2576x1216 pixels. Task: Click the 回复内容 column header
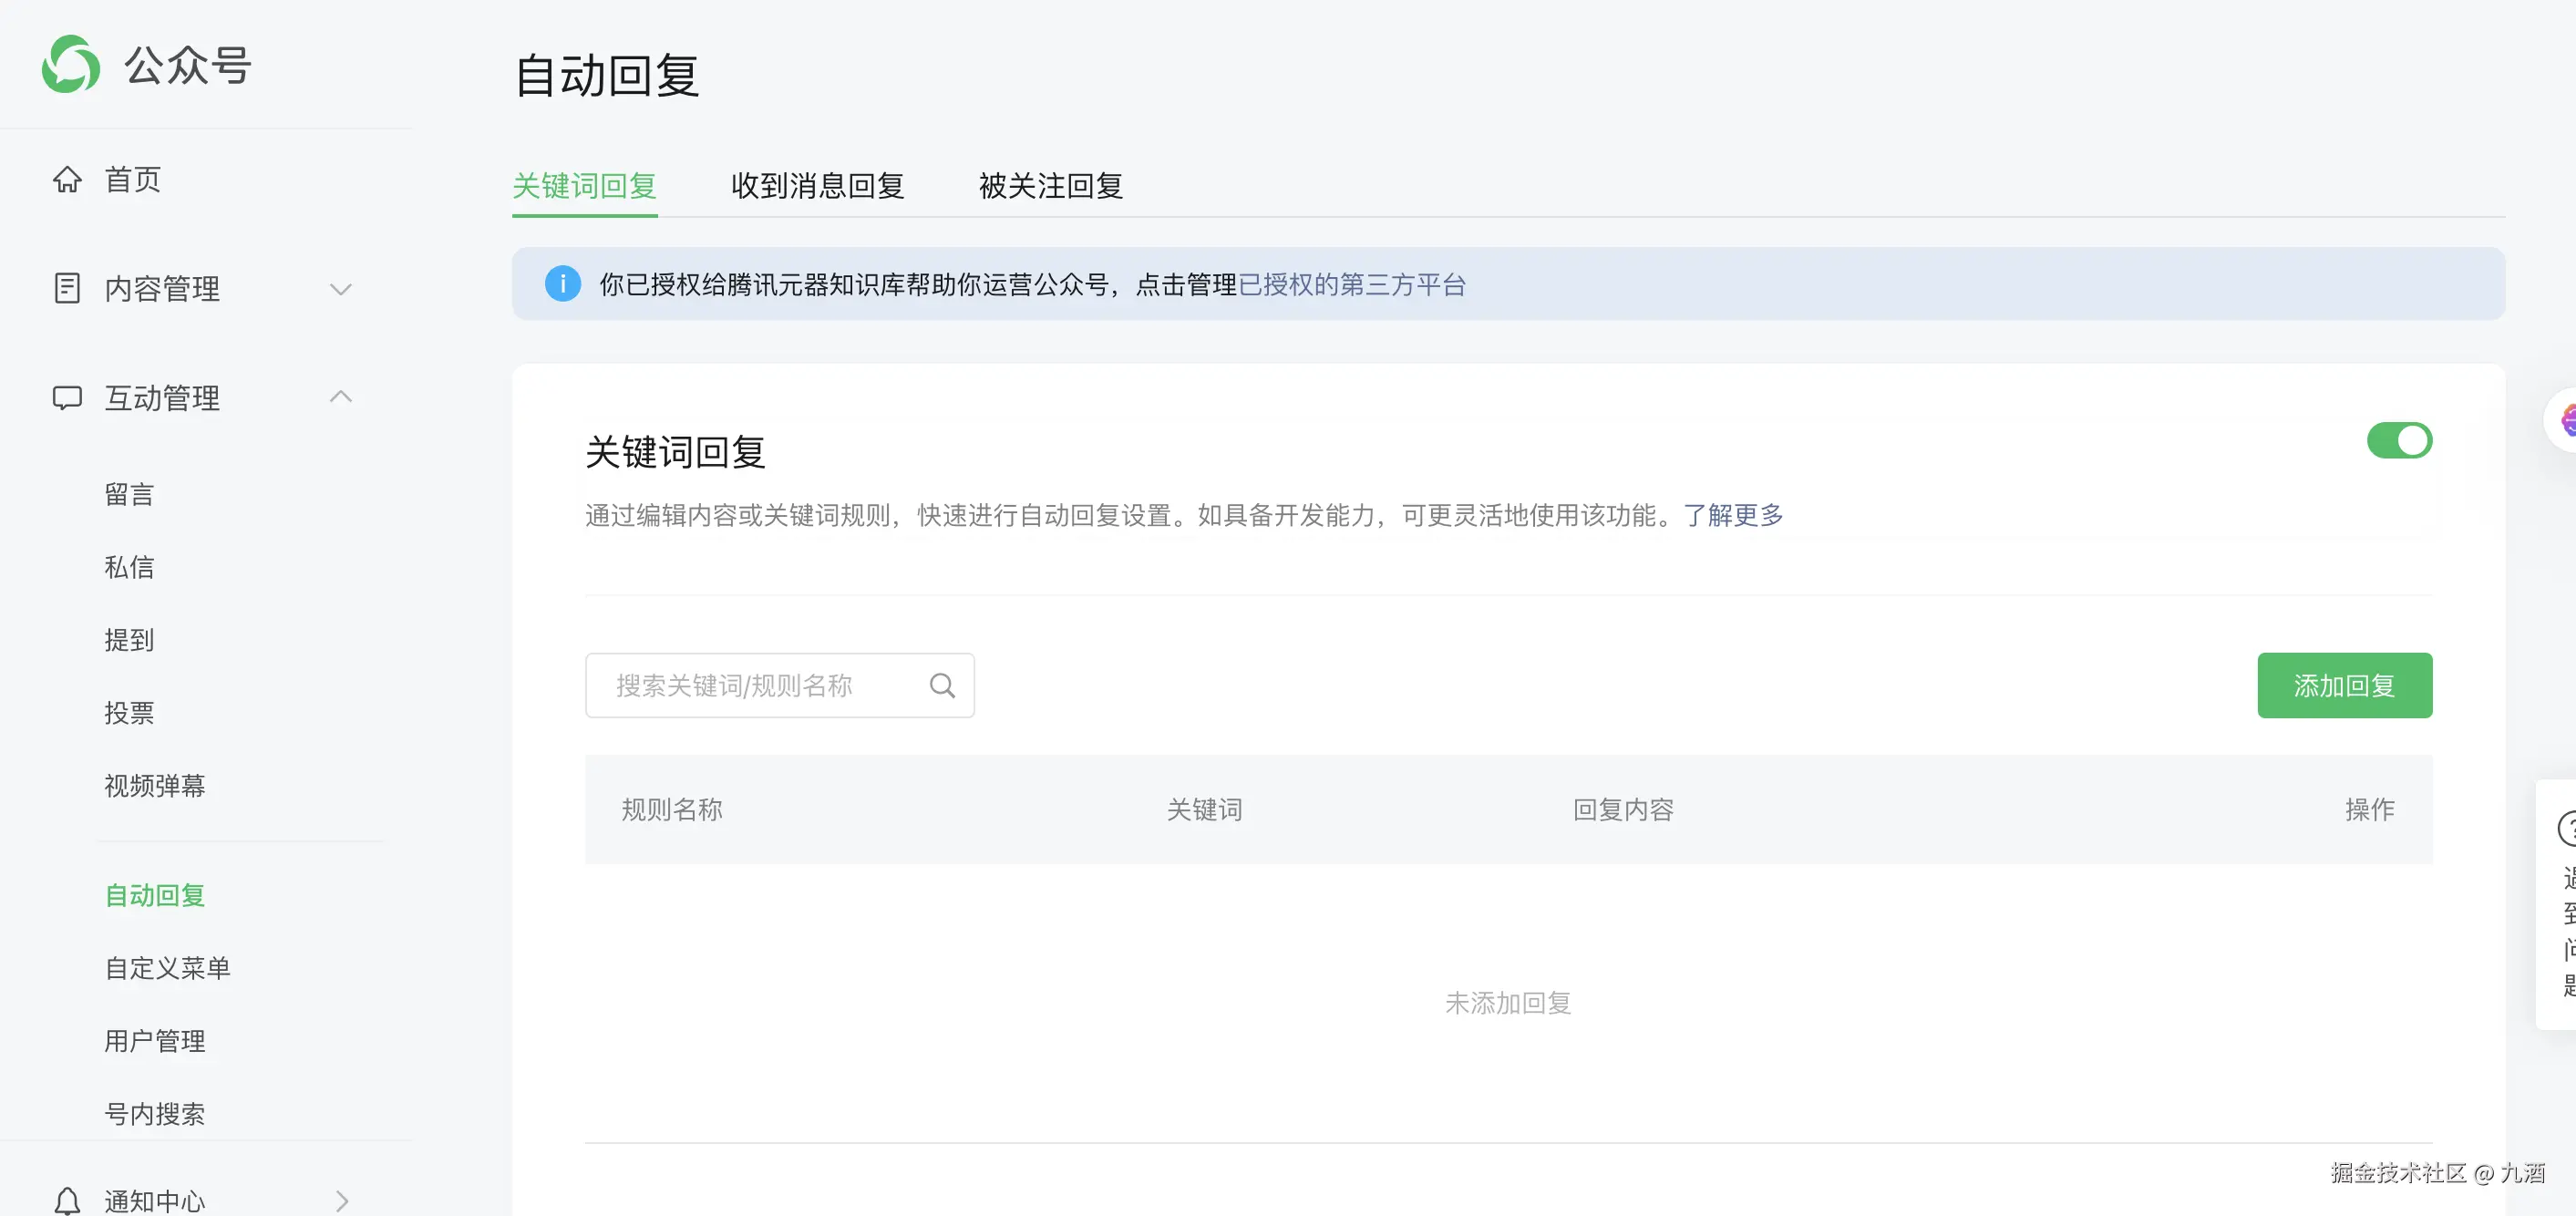[x=1623, y=810]
